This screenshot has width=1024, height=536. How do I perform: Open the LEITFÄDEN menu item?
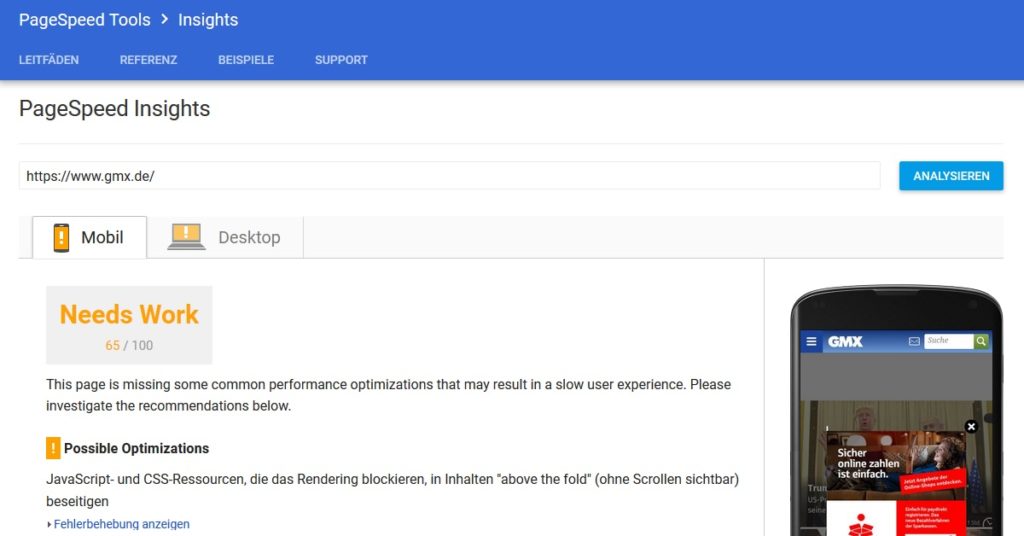pyautogui.click(x=49, y=59)
